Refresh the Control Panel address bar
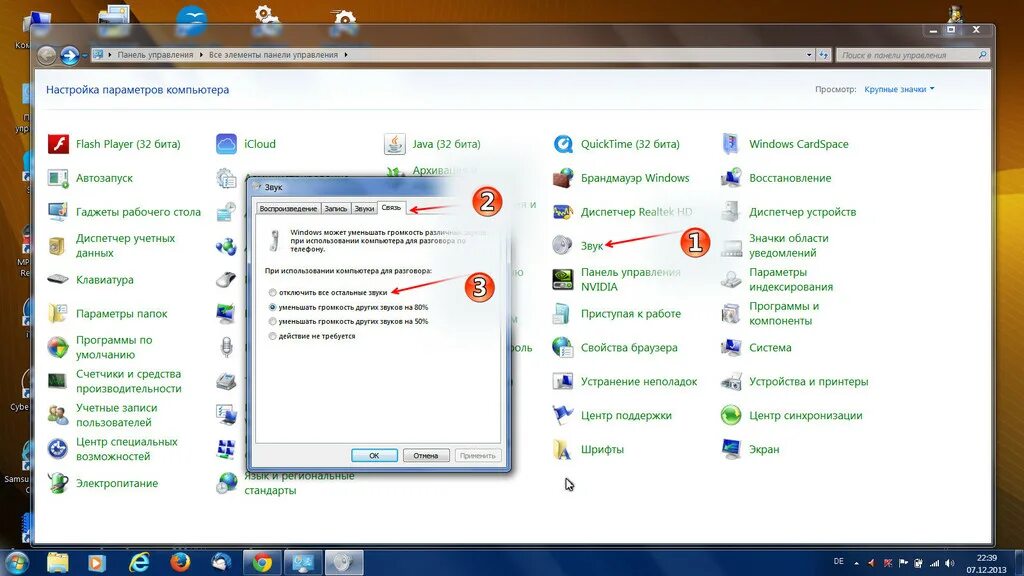 click(824, 55)
